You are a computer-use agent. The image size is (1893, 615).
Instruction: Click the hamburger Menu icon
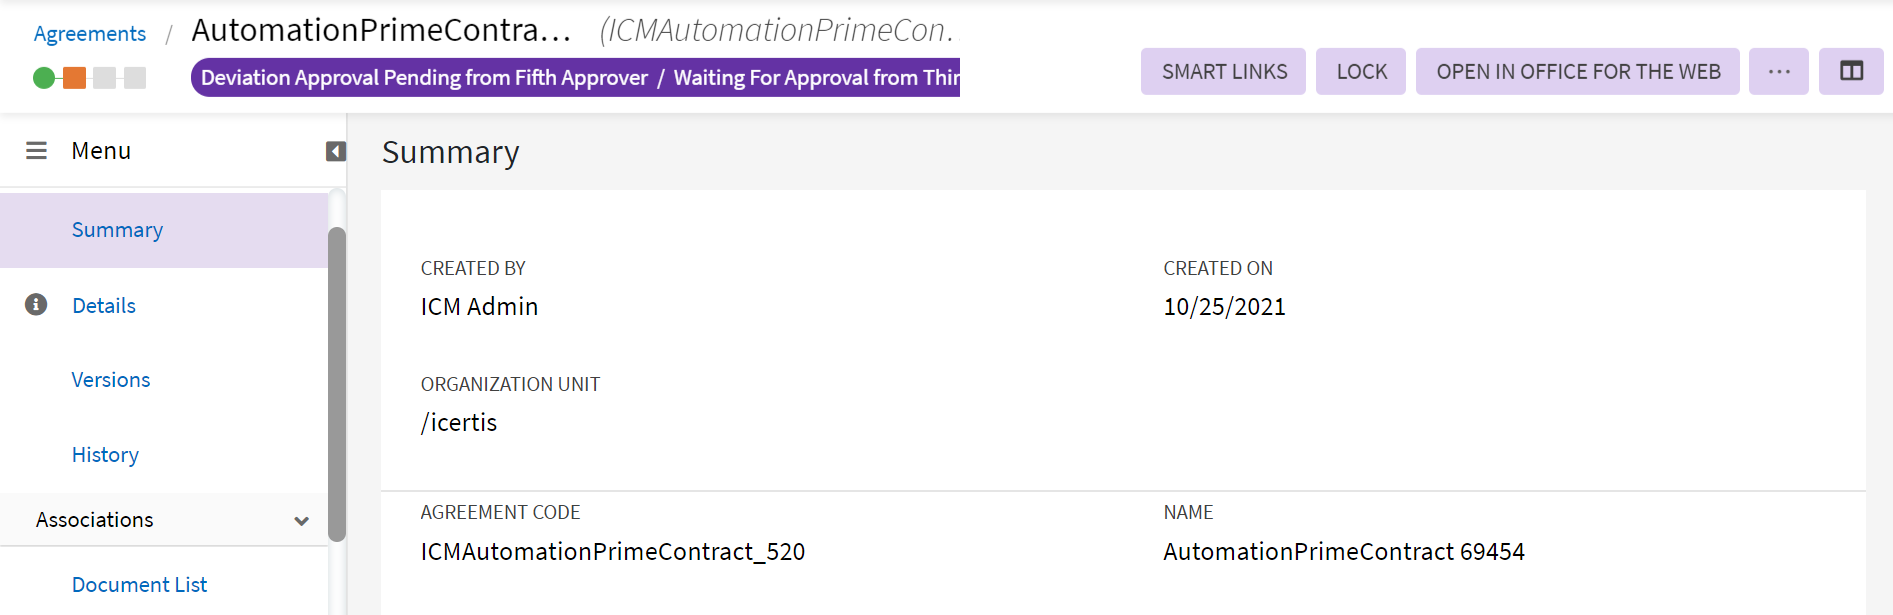(x=36, y=151)
